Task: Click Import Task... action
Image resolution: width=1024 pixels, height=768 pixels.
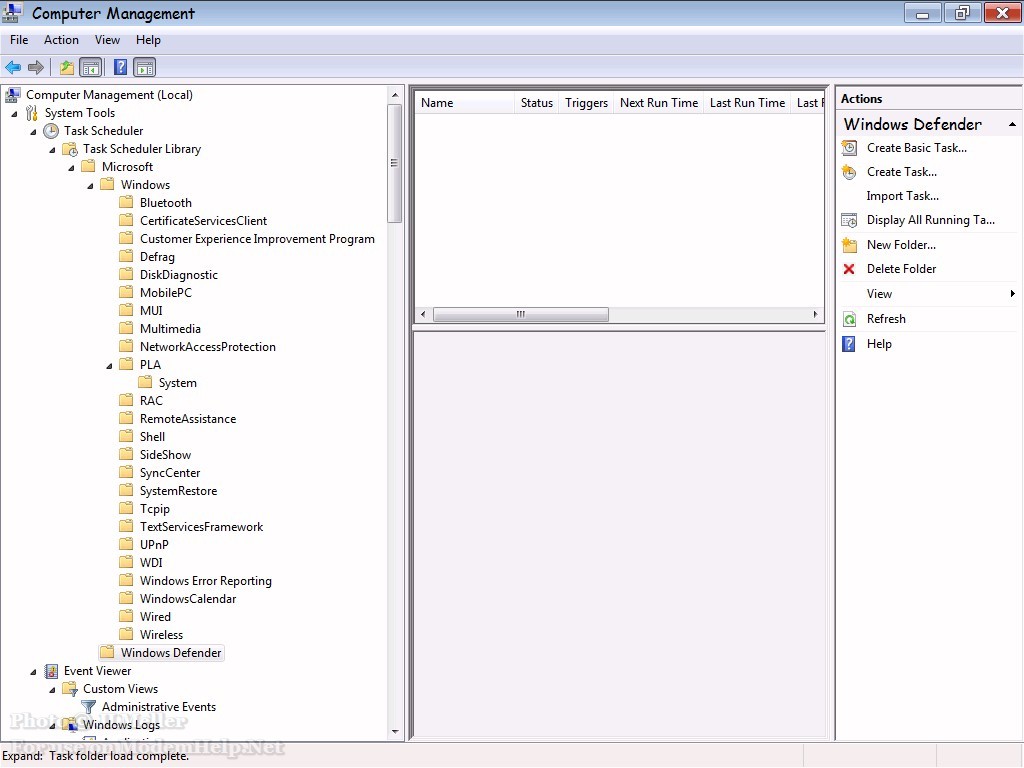Action: tap(903, 196)
